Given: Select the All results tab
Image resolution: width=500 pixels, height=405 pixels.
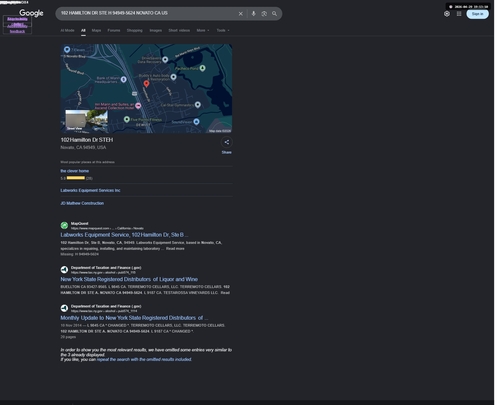Looking at the screenshot, I should point(83,30).
